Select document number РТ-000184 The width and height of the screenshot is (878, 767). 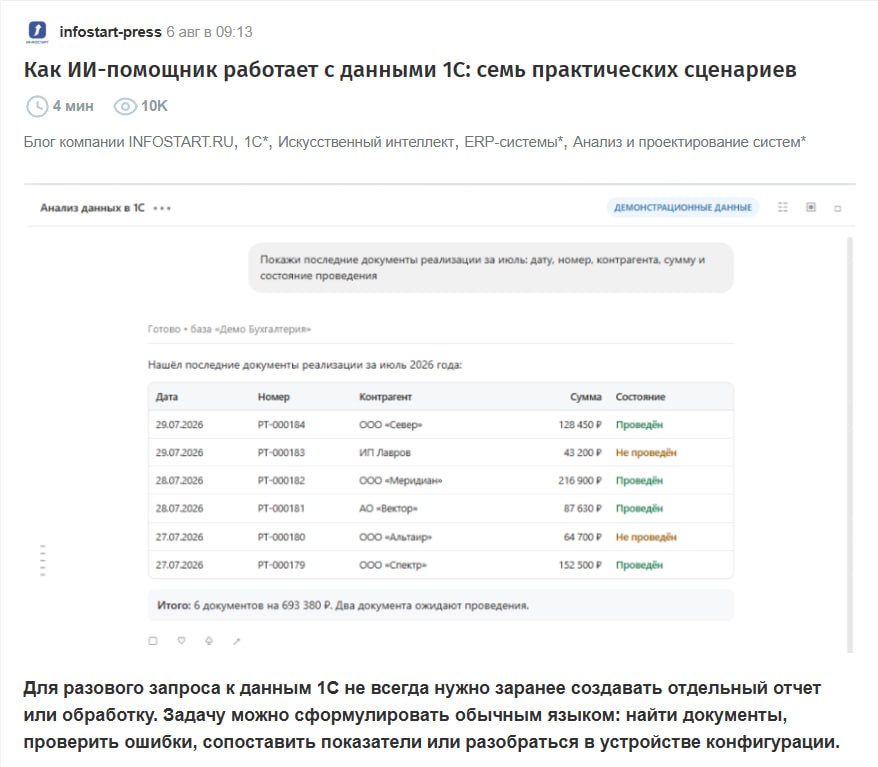(x=282, y=425)
